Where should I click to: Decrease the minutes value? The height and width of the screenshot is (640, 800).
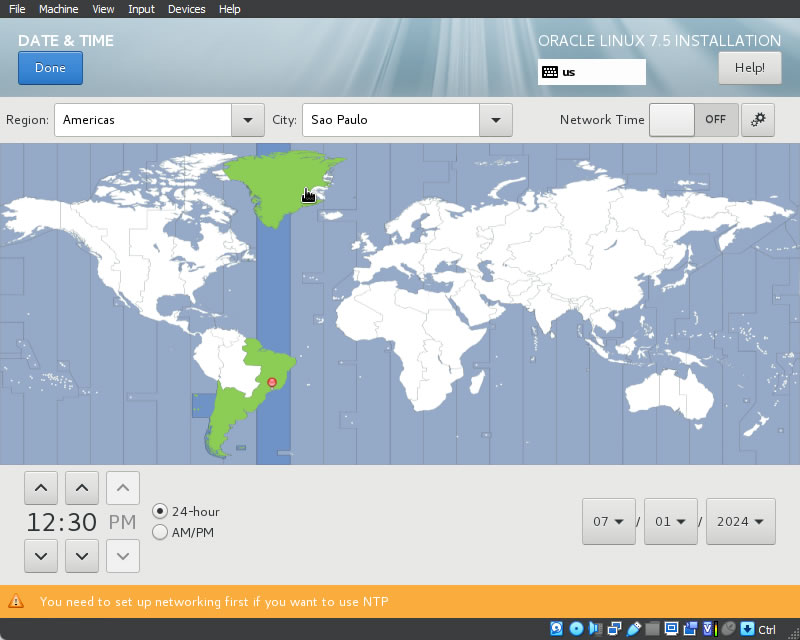click(x=82, y=556)
